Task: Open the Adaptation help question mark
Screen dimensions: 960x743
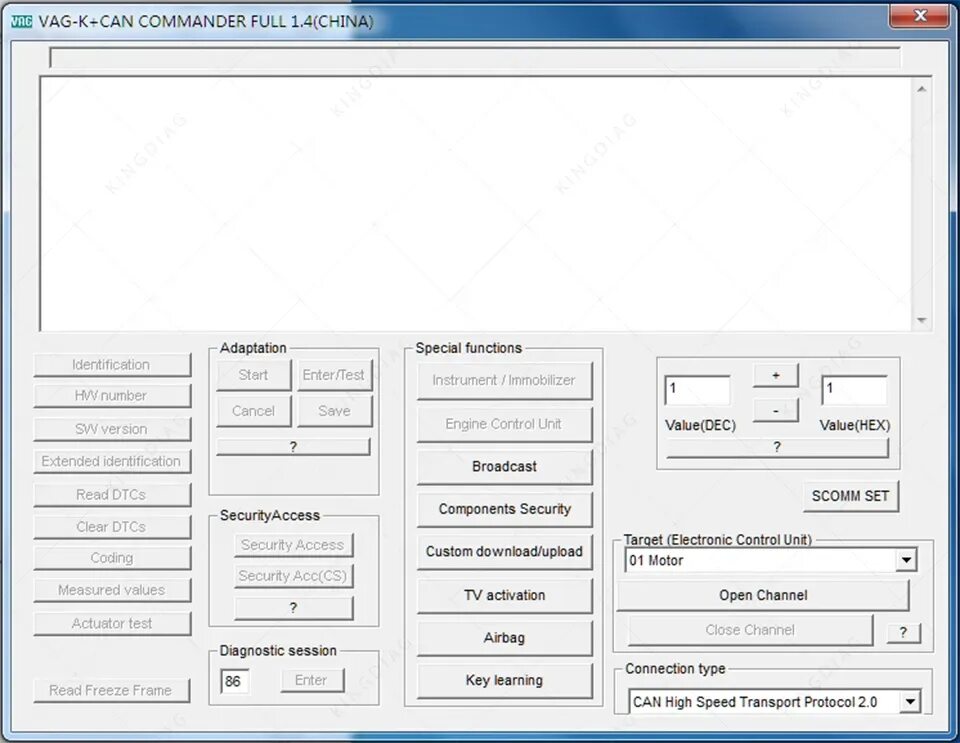Action: tap(293, 447)
